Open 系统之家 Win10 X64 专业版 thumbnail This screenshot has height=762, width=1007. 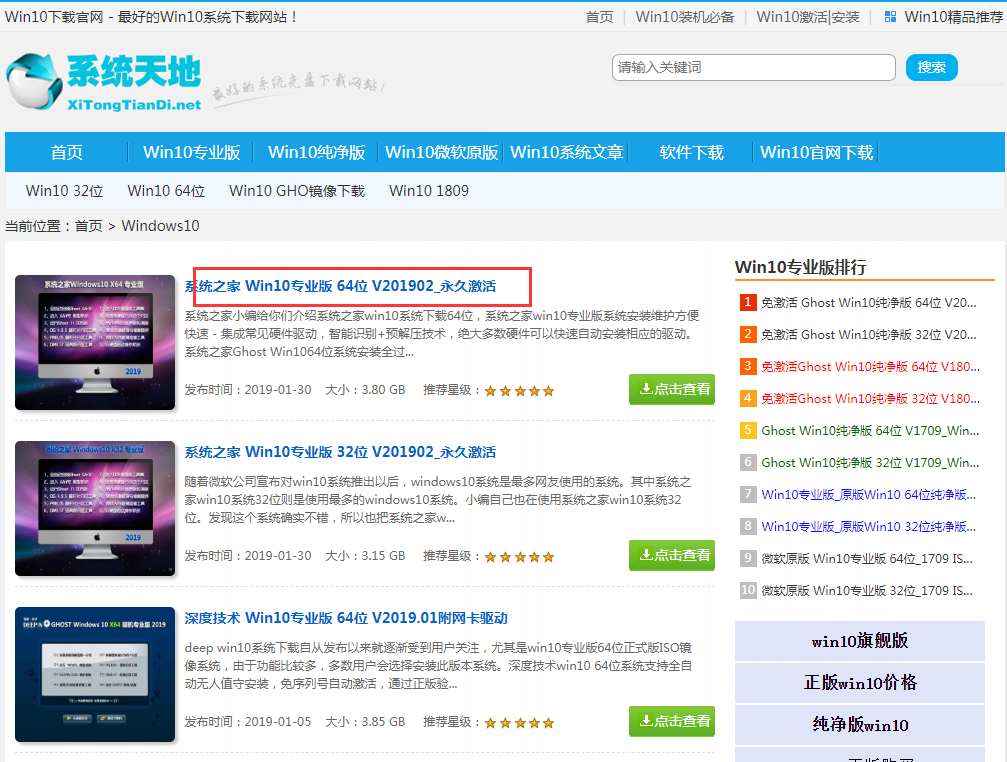point(95,342)
